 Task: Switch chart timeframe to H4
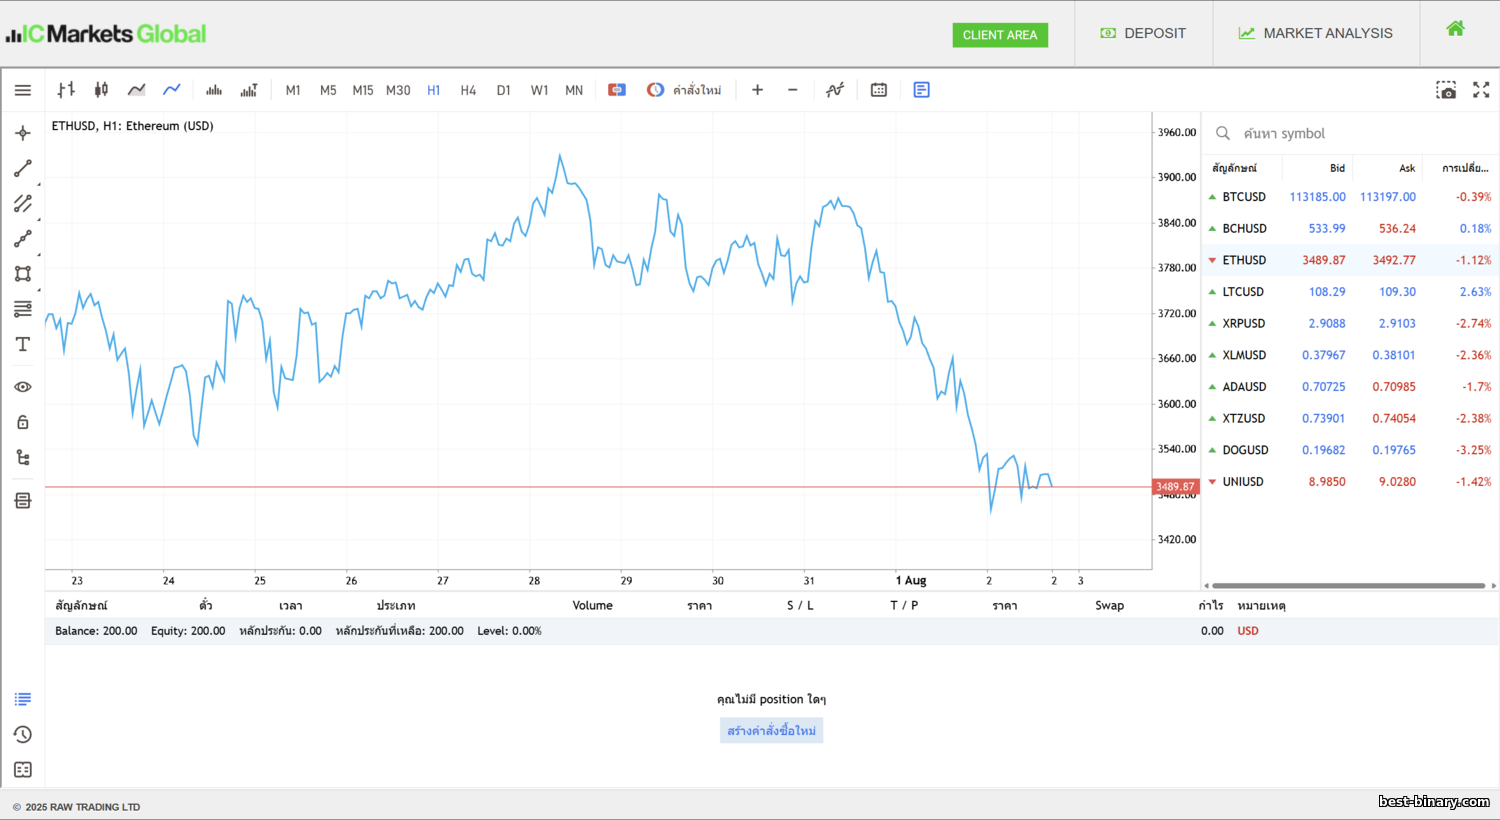468,90
